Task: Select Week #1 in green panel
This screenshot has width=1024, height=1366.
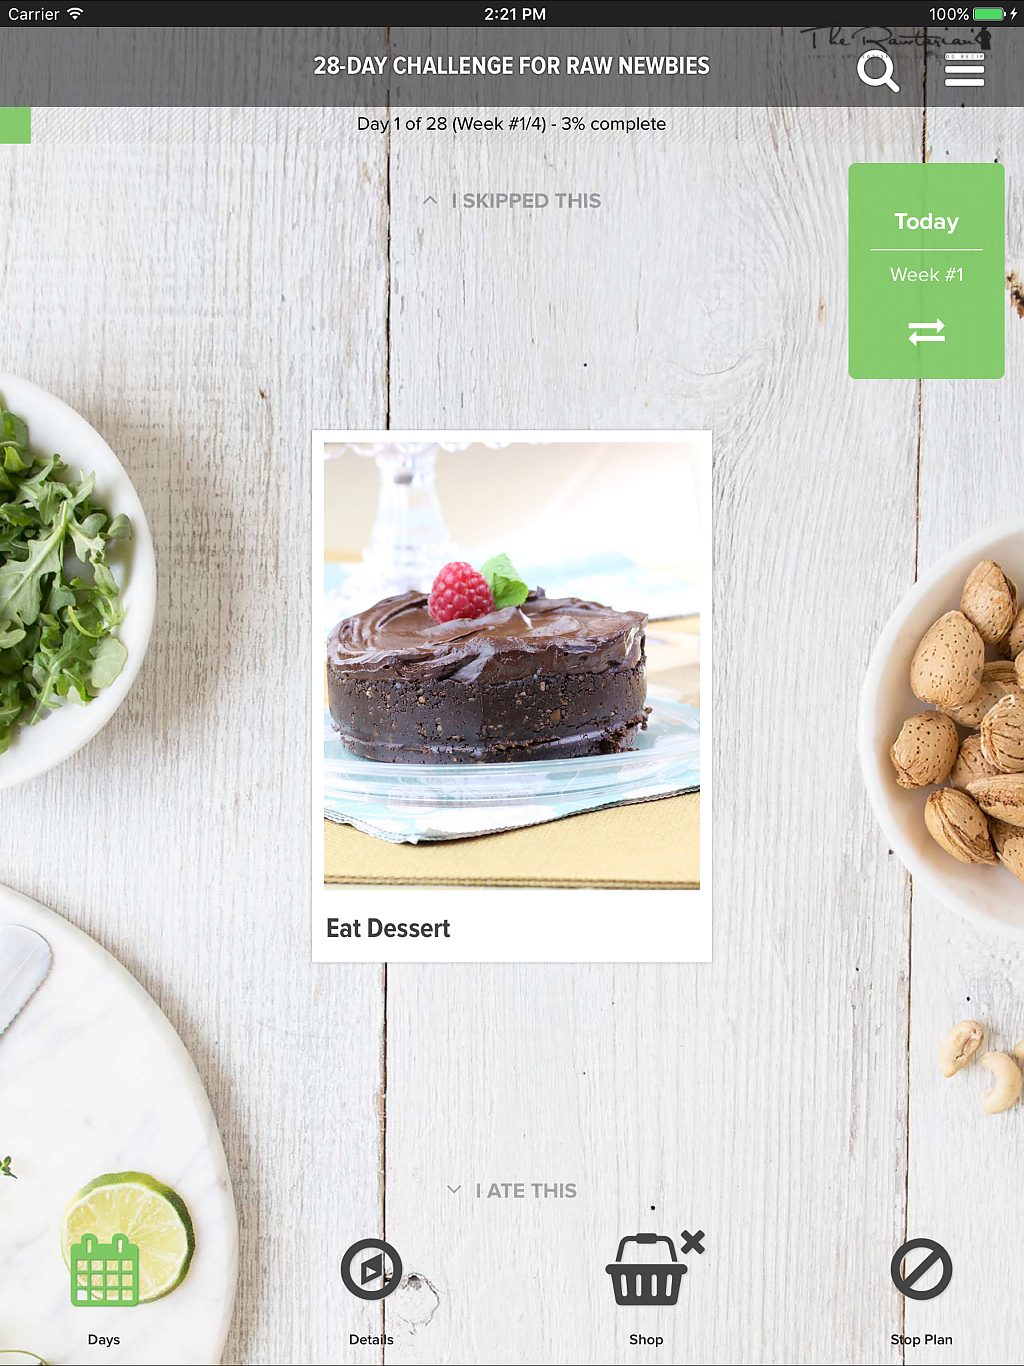Action: click(926, 275)
